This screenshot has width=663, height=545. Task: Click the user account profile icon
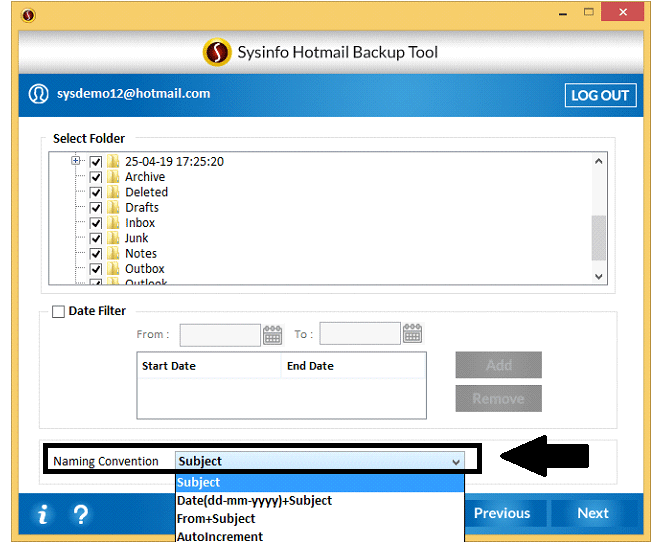(x=38, y=94)
